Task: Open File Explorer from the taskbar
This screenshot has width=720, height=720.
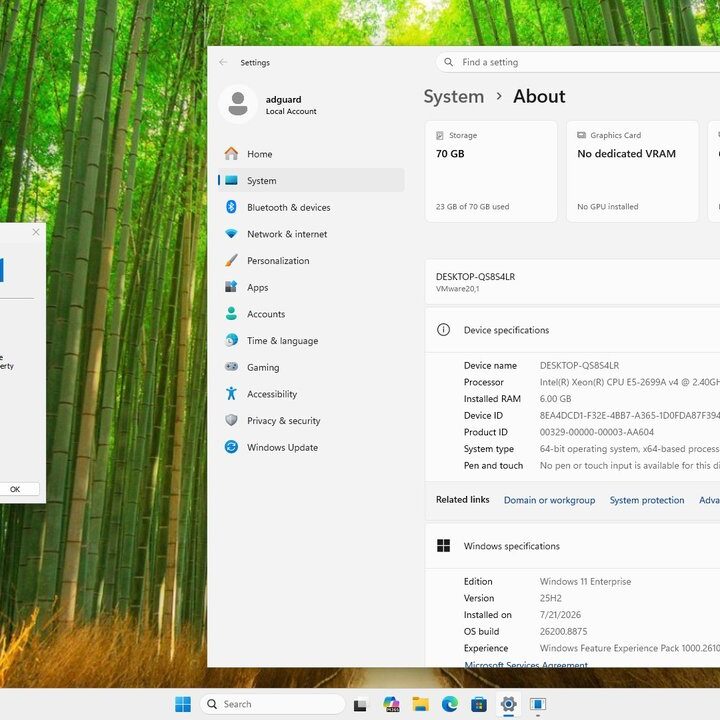Action: point(421,704)
